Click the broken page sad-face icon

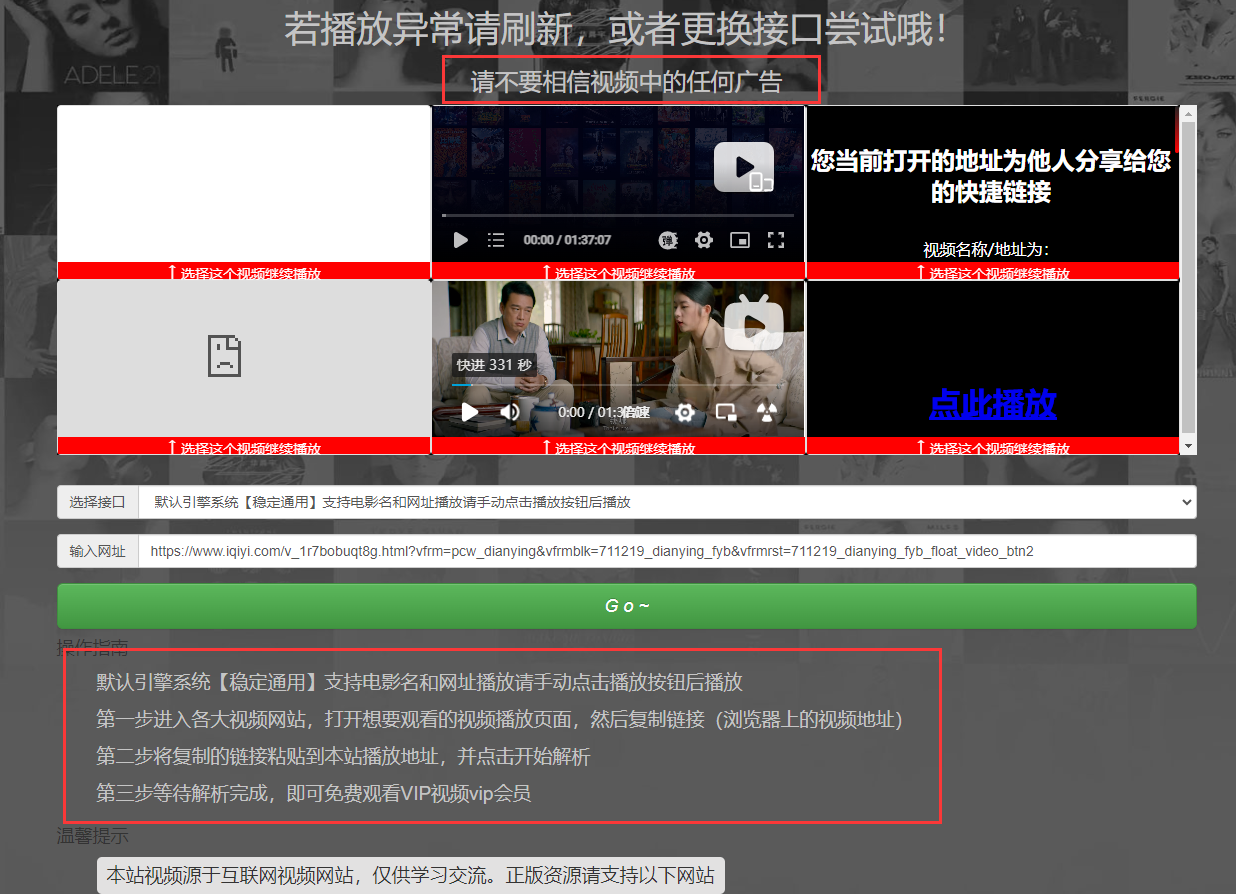click(x=225, y=356)
